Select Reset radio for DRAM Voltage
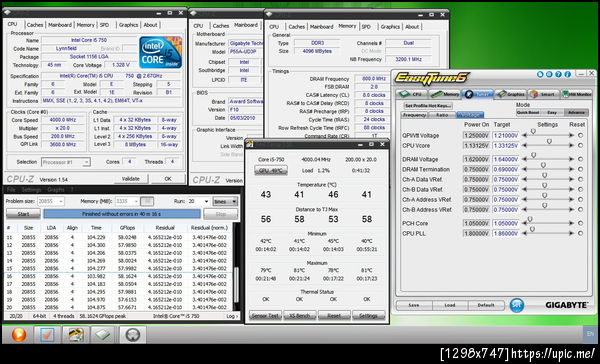The width and height of the screenshot is (600, 364). (580, 159)
